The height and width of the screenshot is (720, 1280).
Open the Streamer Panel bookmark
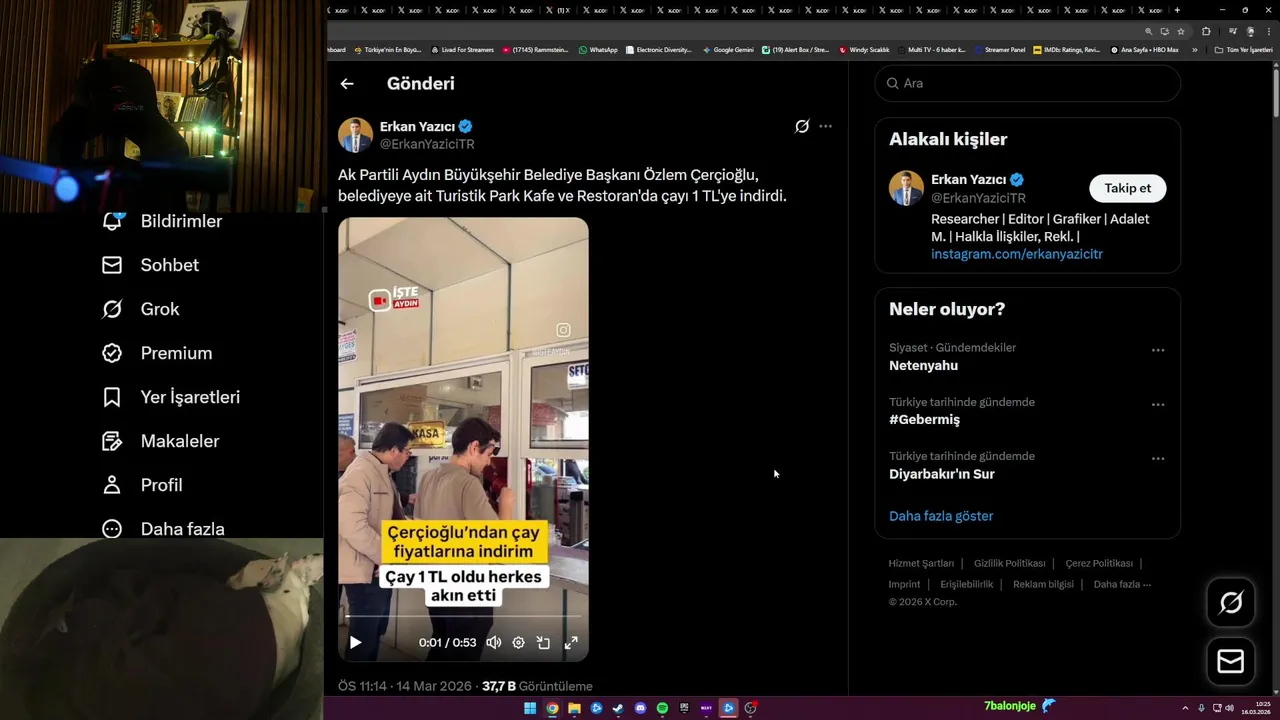tap(999, 49)
